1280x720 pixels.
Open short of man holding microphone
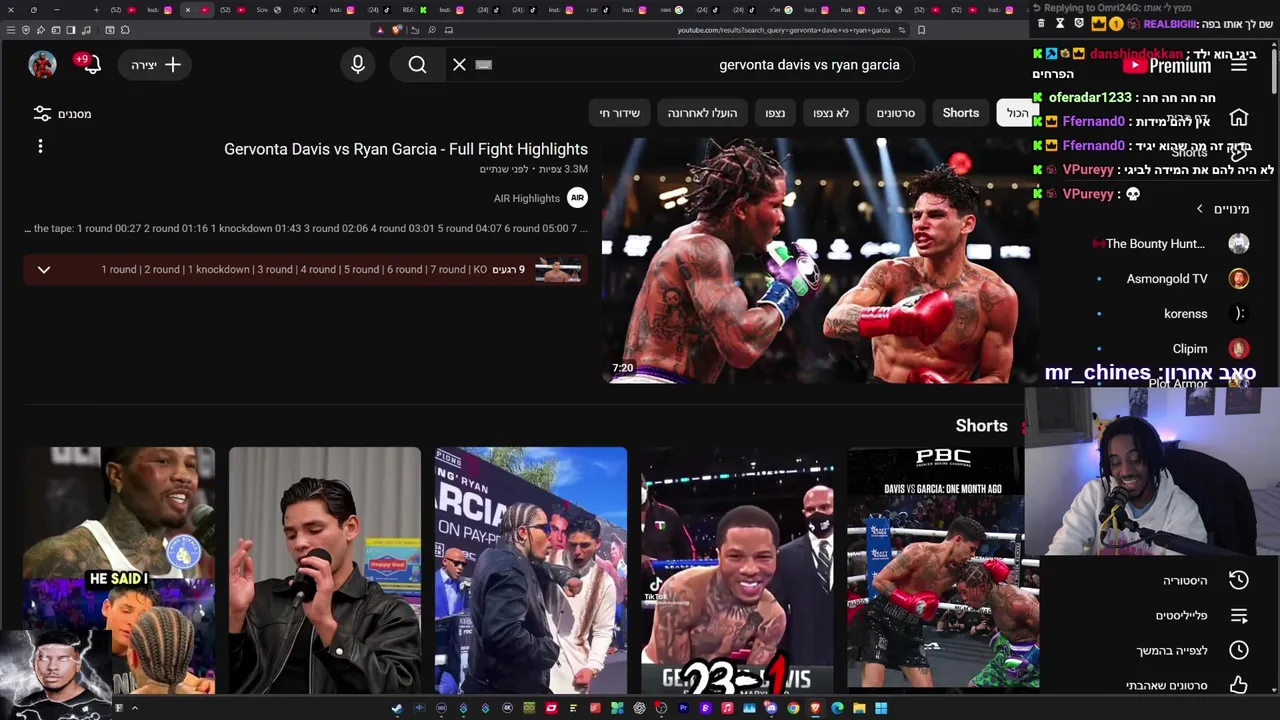pos(325,570)
